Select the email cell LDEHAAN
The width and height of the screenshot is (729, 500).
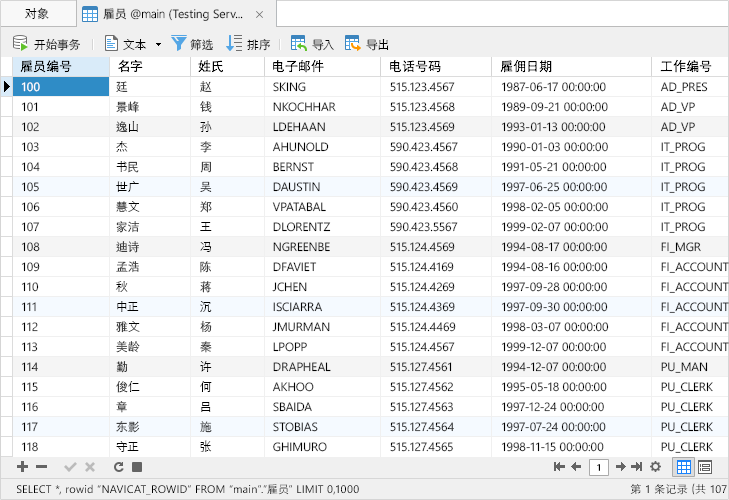(x=322, y=127)
